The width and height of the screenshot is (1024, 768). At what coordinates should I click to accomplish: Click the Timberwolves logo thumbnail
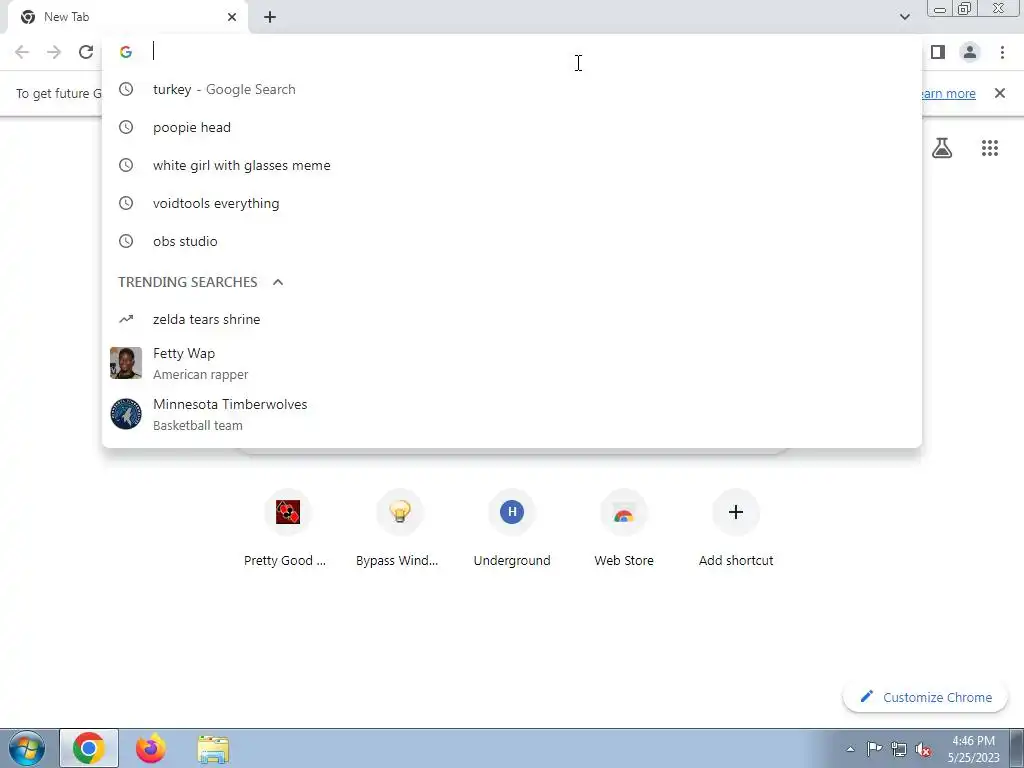coord(126,414)
